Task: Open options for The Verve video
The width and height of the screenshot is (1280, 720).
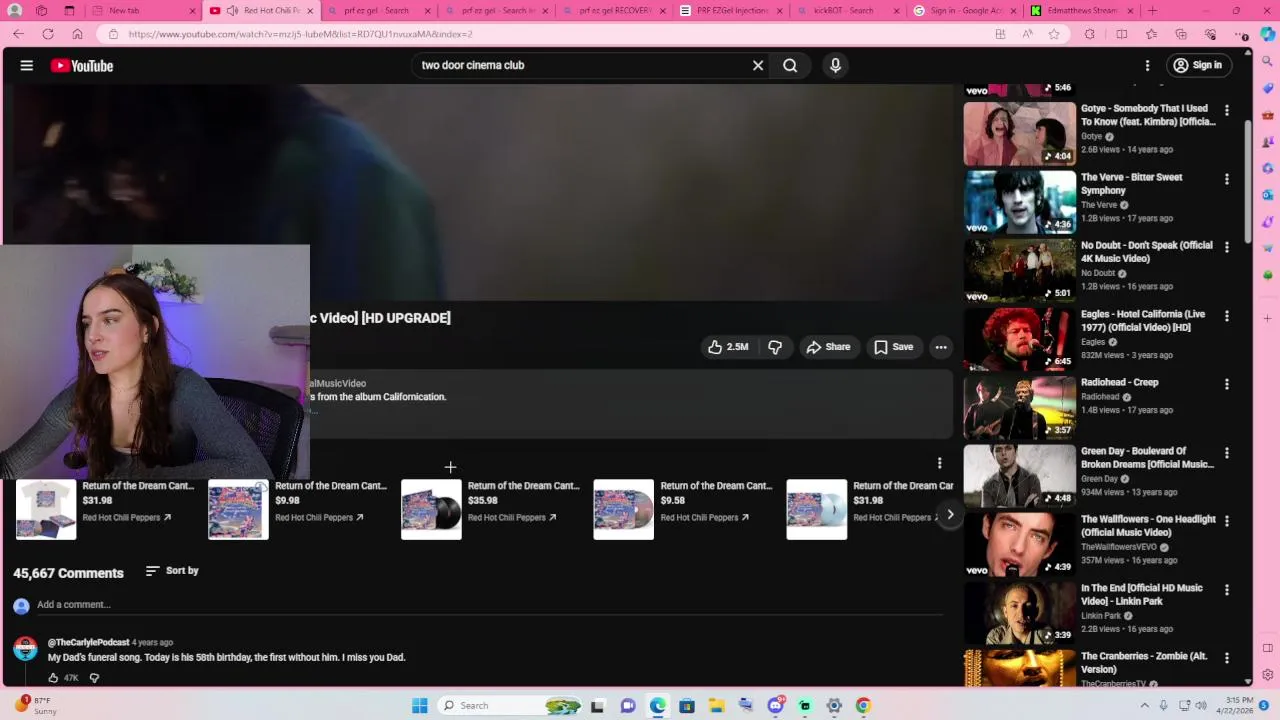Action: point(1227,180)
